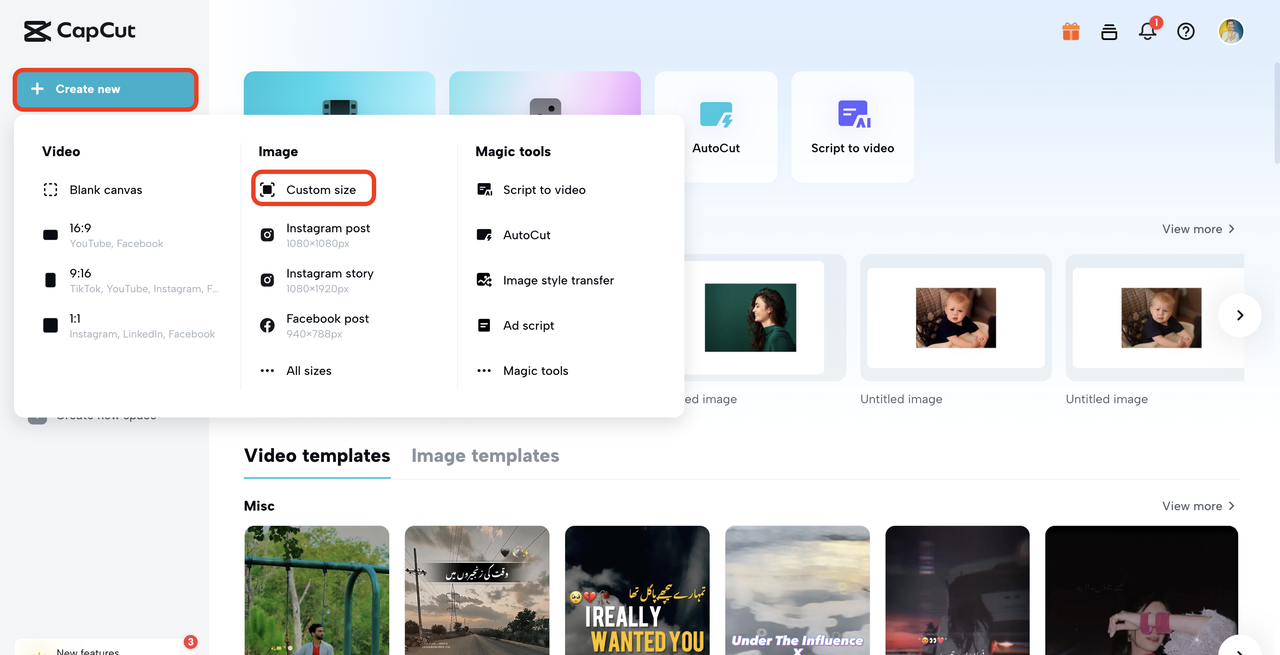Open Ad script tool
Screen dimensions: 1280x655
(515, 325)
